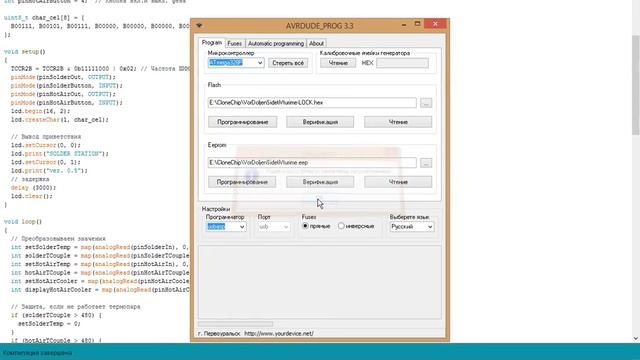
Task: Click the Arduino editor vertical scrollbar
Action: tap(636, 85)
